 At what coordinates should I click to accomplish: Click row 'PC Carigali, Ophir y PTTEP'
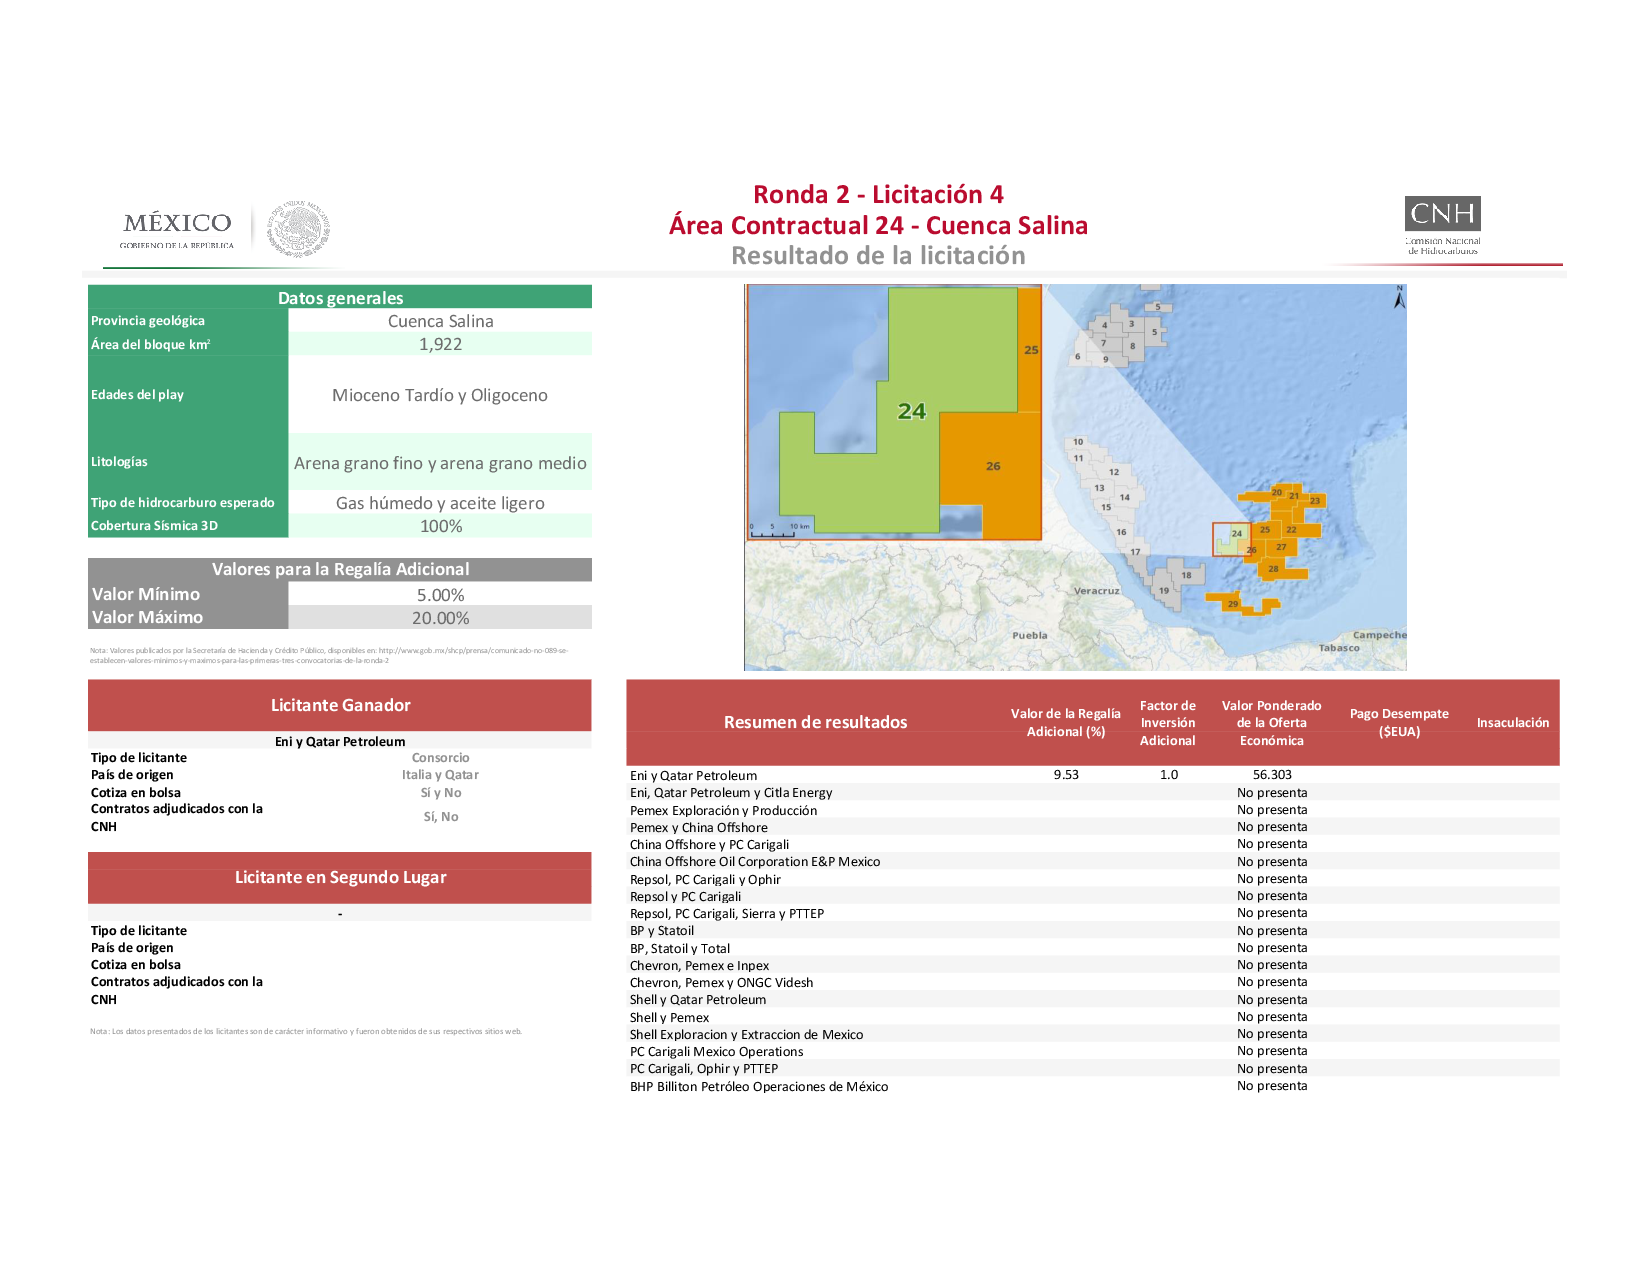point(1093,1068)
